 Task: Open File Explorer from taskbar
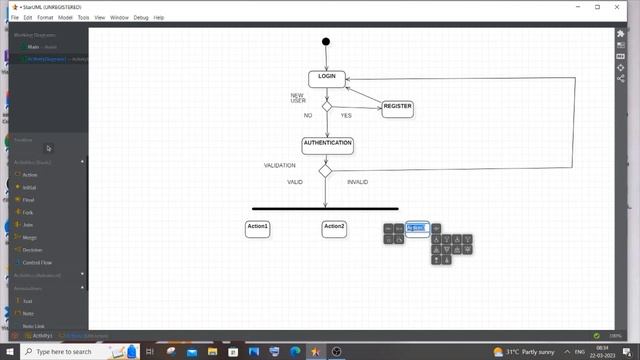[x=212, y=351]
